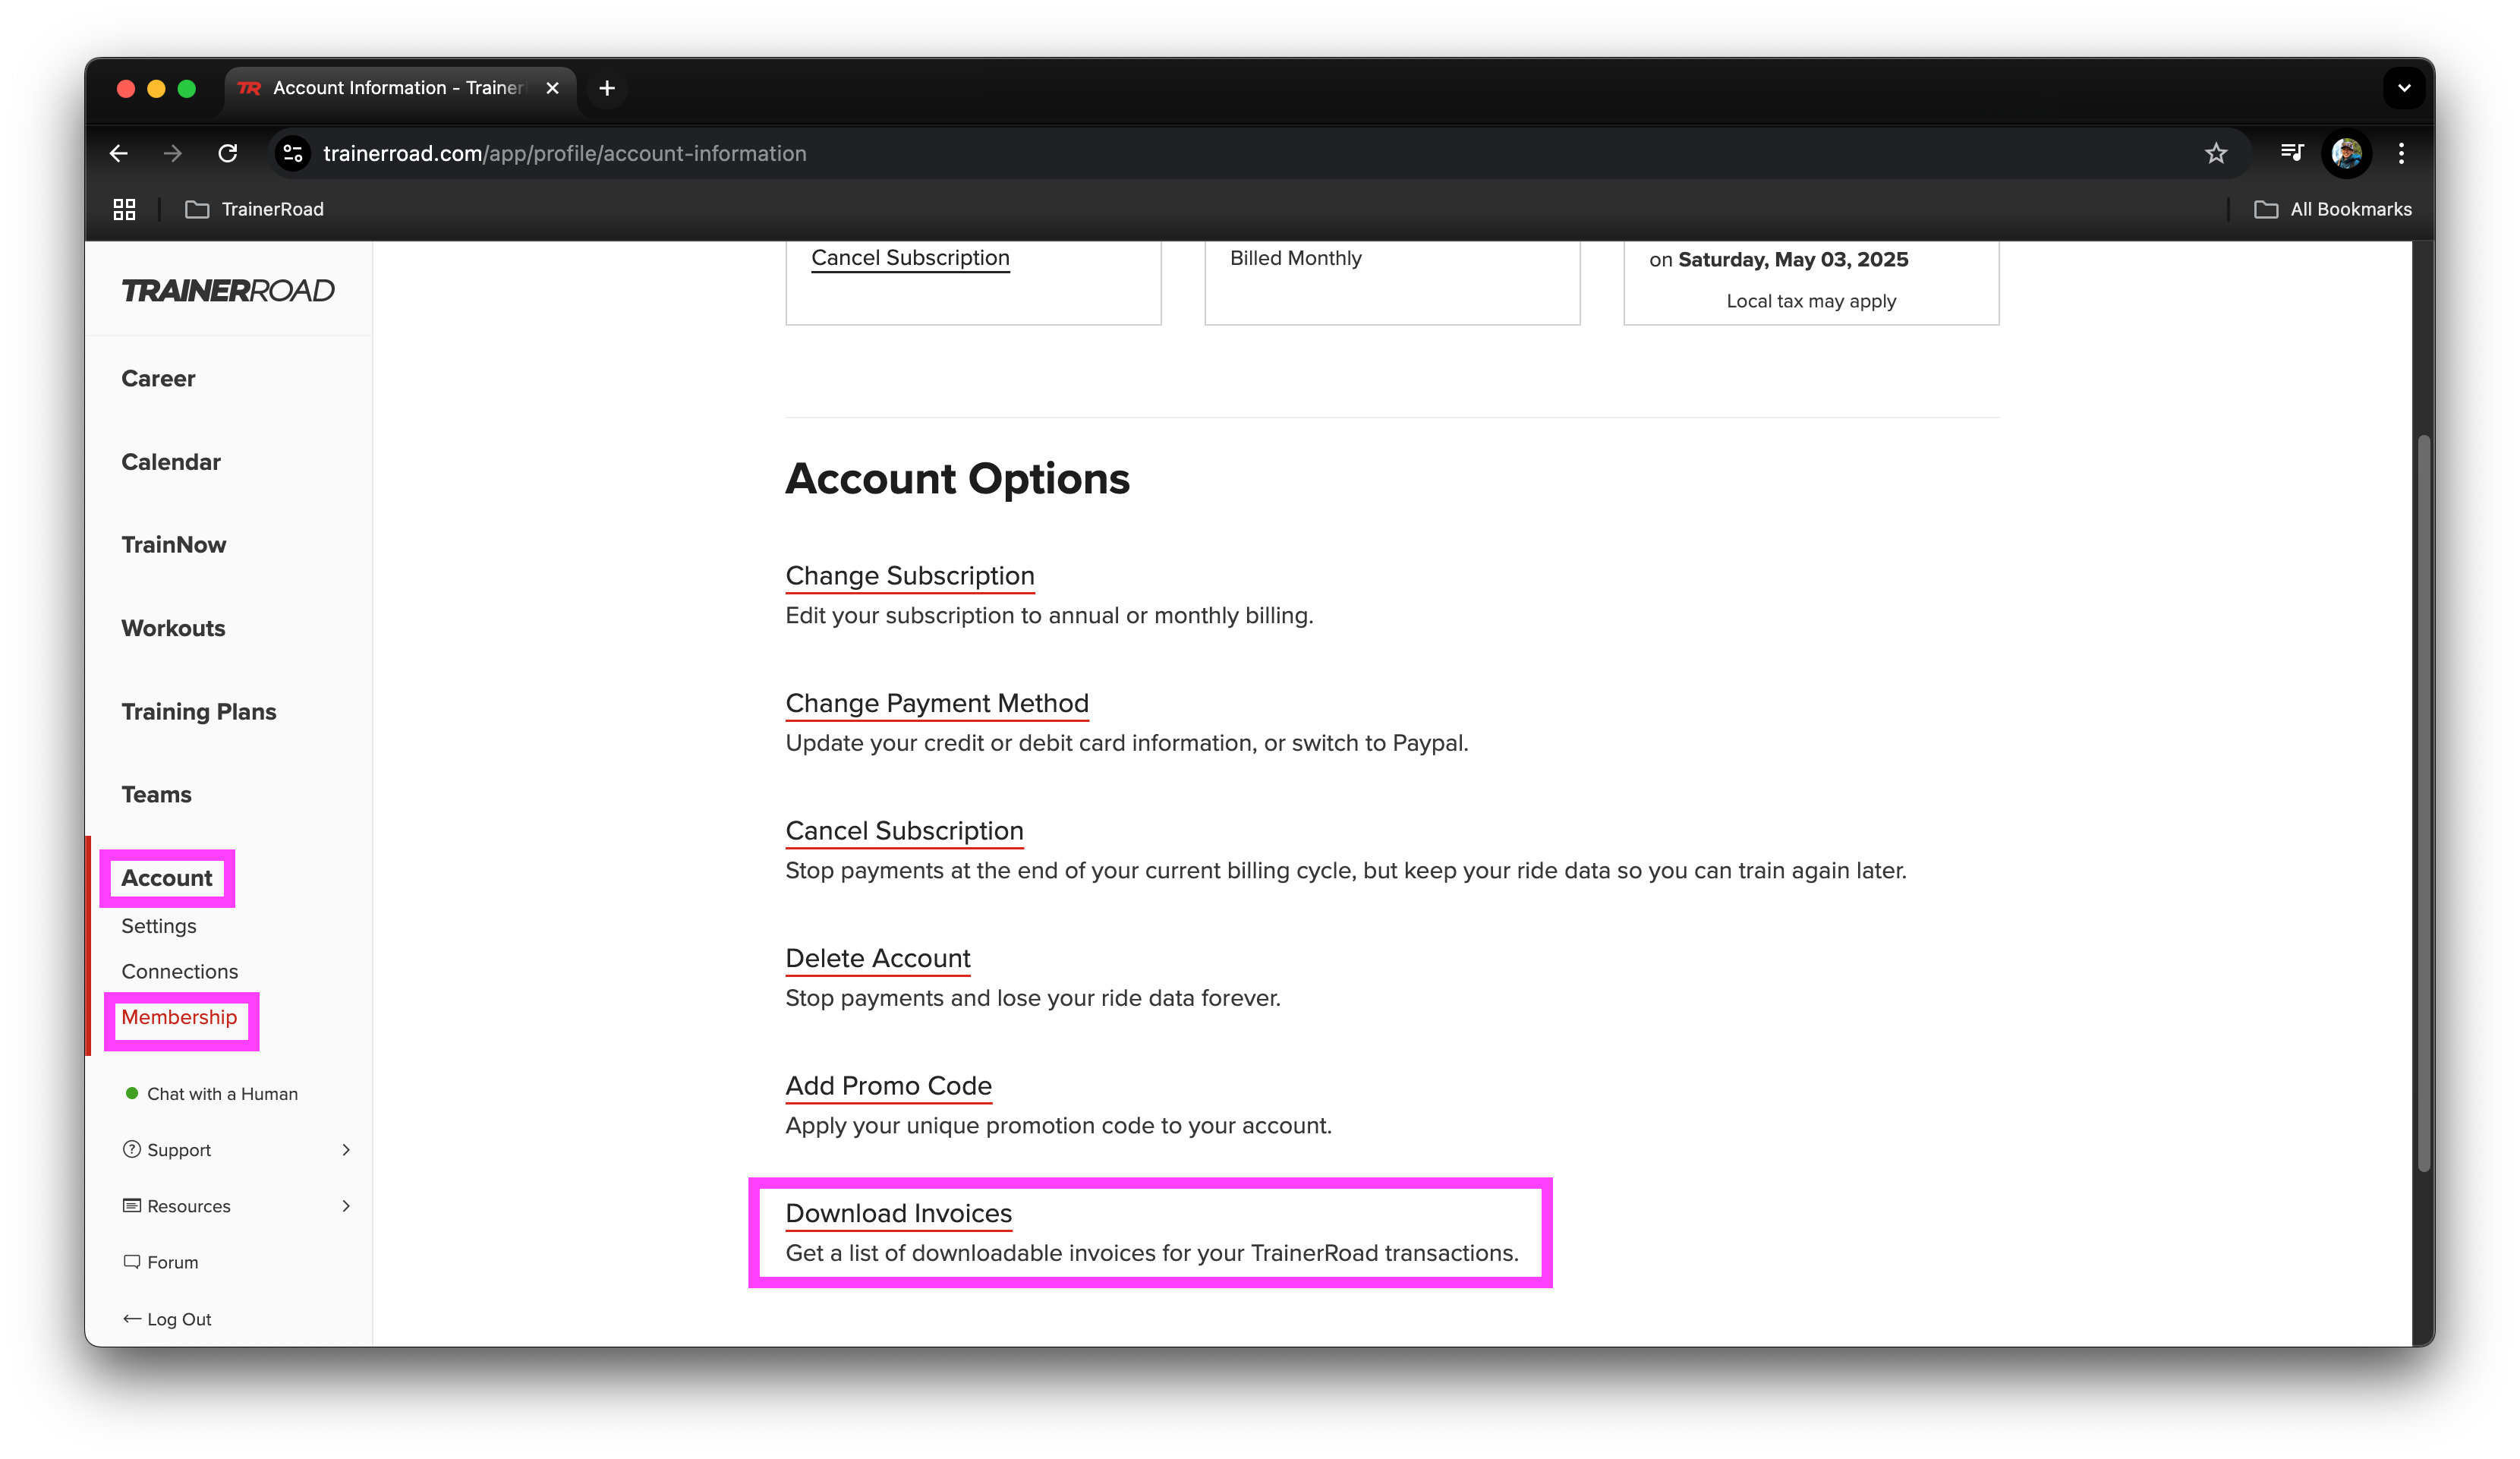Click Cancel Subscription link in top card
The width and height of the screenshot is (2520, 1459).
[910, 258]
